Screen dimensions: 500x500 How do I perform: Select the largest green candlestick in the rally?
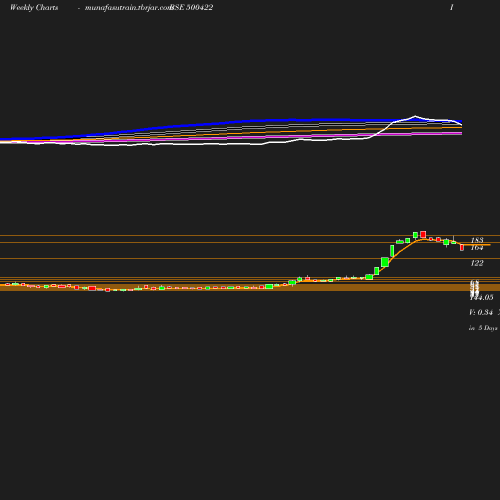click(x=385, y=262)
